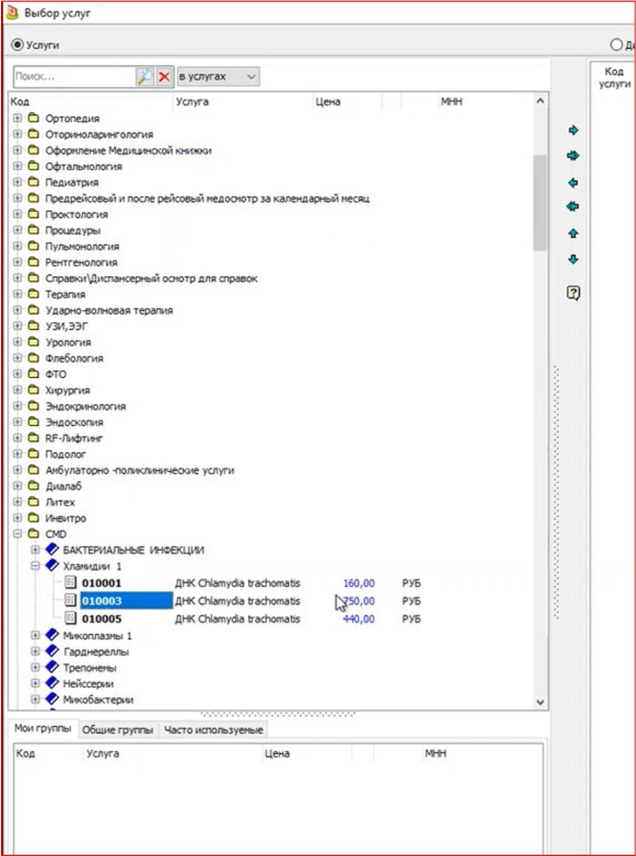
Task: Expand the Микоплазмы 1 group
Action: [36, 636]
